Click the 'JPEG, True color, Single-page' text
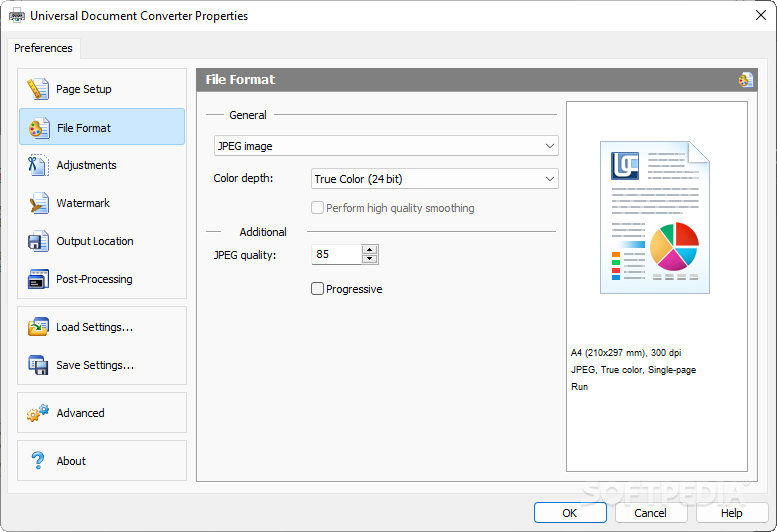777x532 pixels. [x=633, y=370]
